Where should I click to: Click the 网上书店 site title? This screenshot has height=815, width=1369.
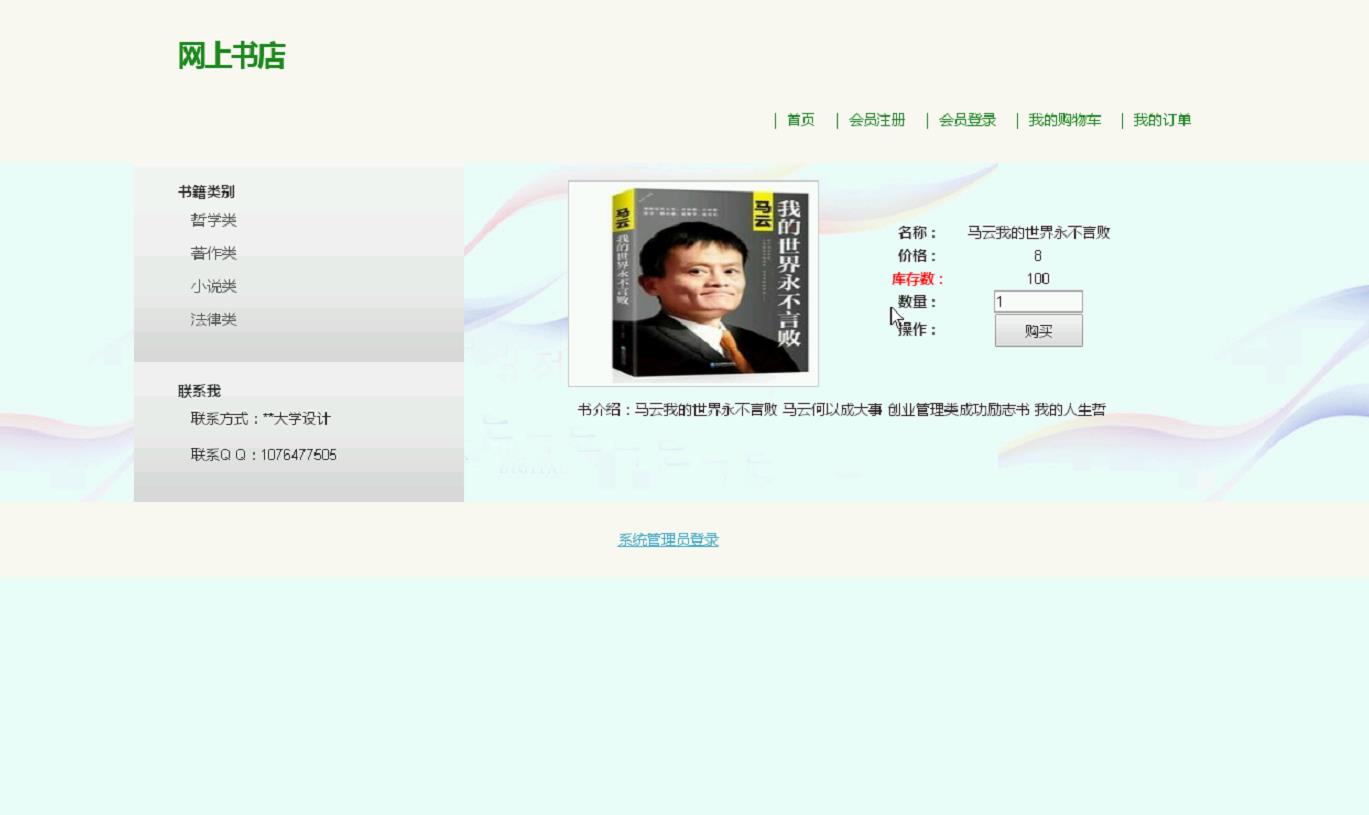(x=231, y=56)
